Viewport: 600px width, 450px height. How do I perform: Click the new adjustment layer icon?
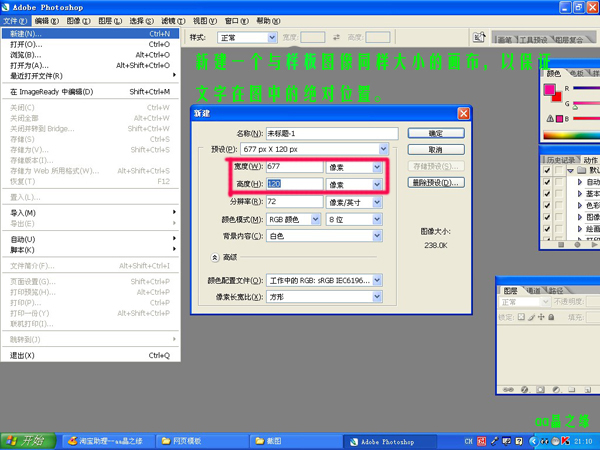tap(556, 390)
